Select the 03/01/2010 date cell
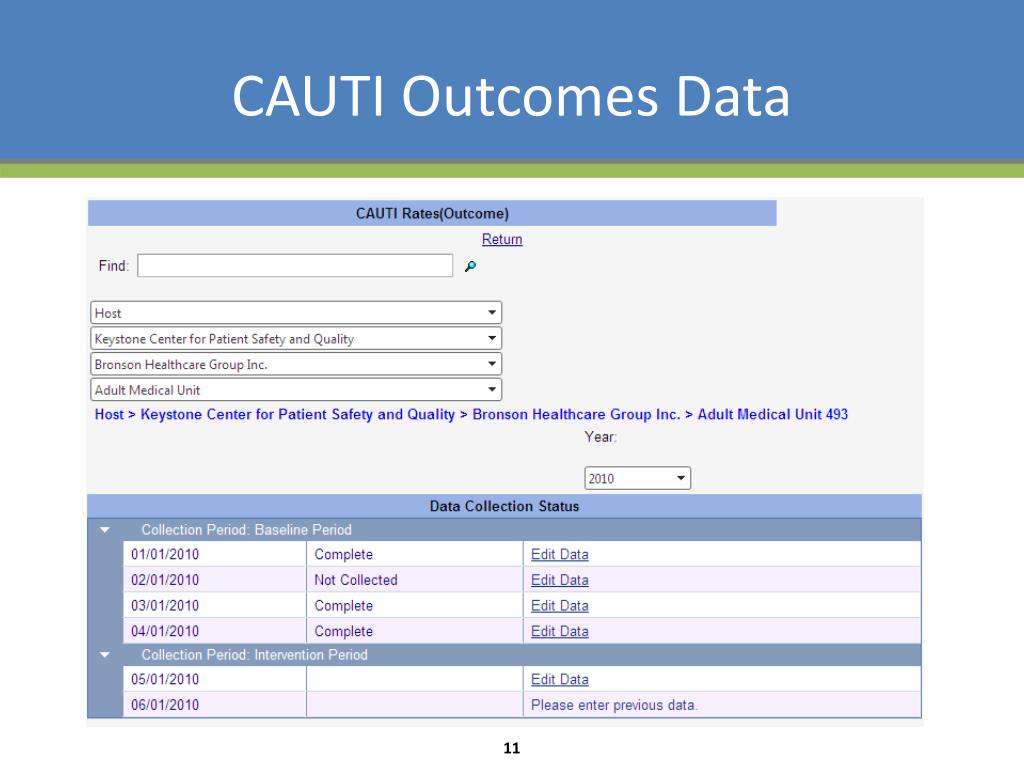Screen dimensions: 1024x768 click(215, 605)
